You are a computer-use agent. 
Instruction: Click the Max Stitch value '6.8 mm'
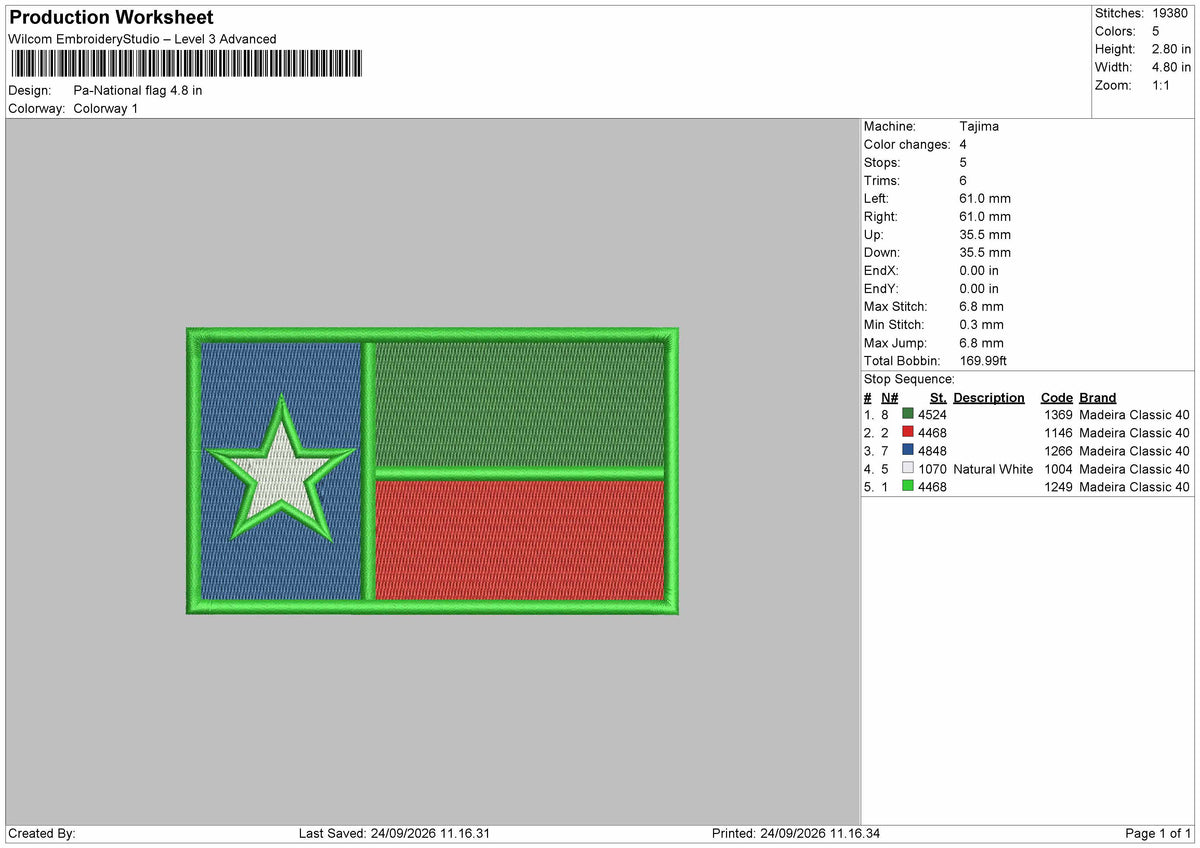(981, 306)
